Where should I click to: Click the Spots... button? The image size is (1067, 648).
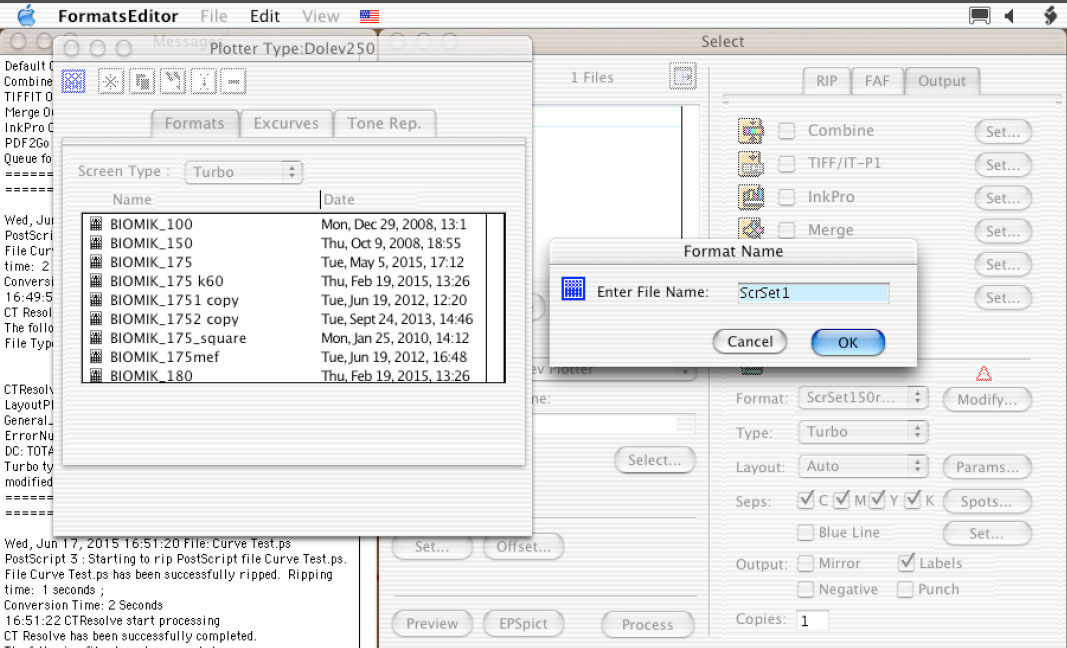point(987,502)
